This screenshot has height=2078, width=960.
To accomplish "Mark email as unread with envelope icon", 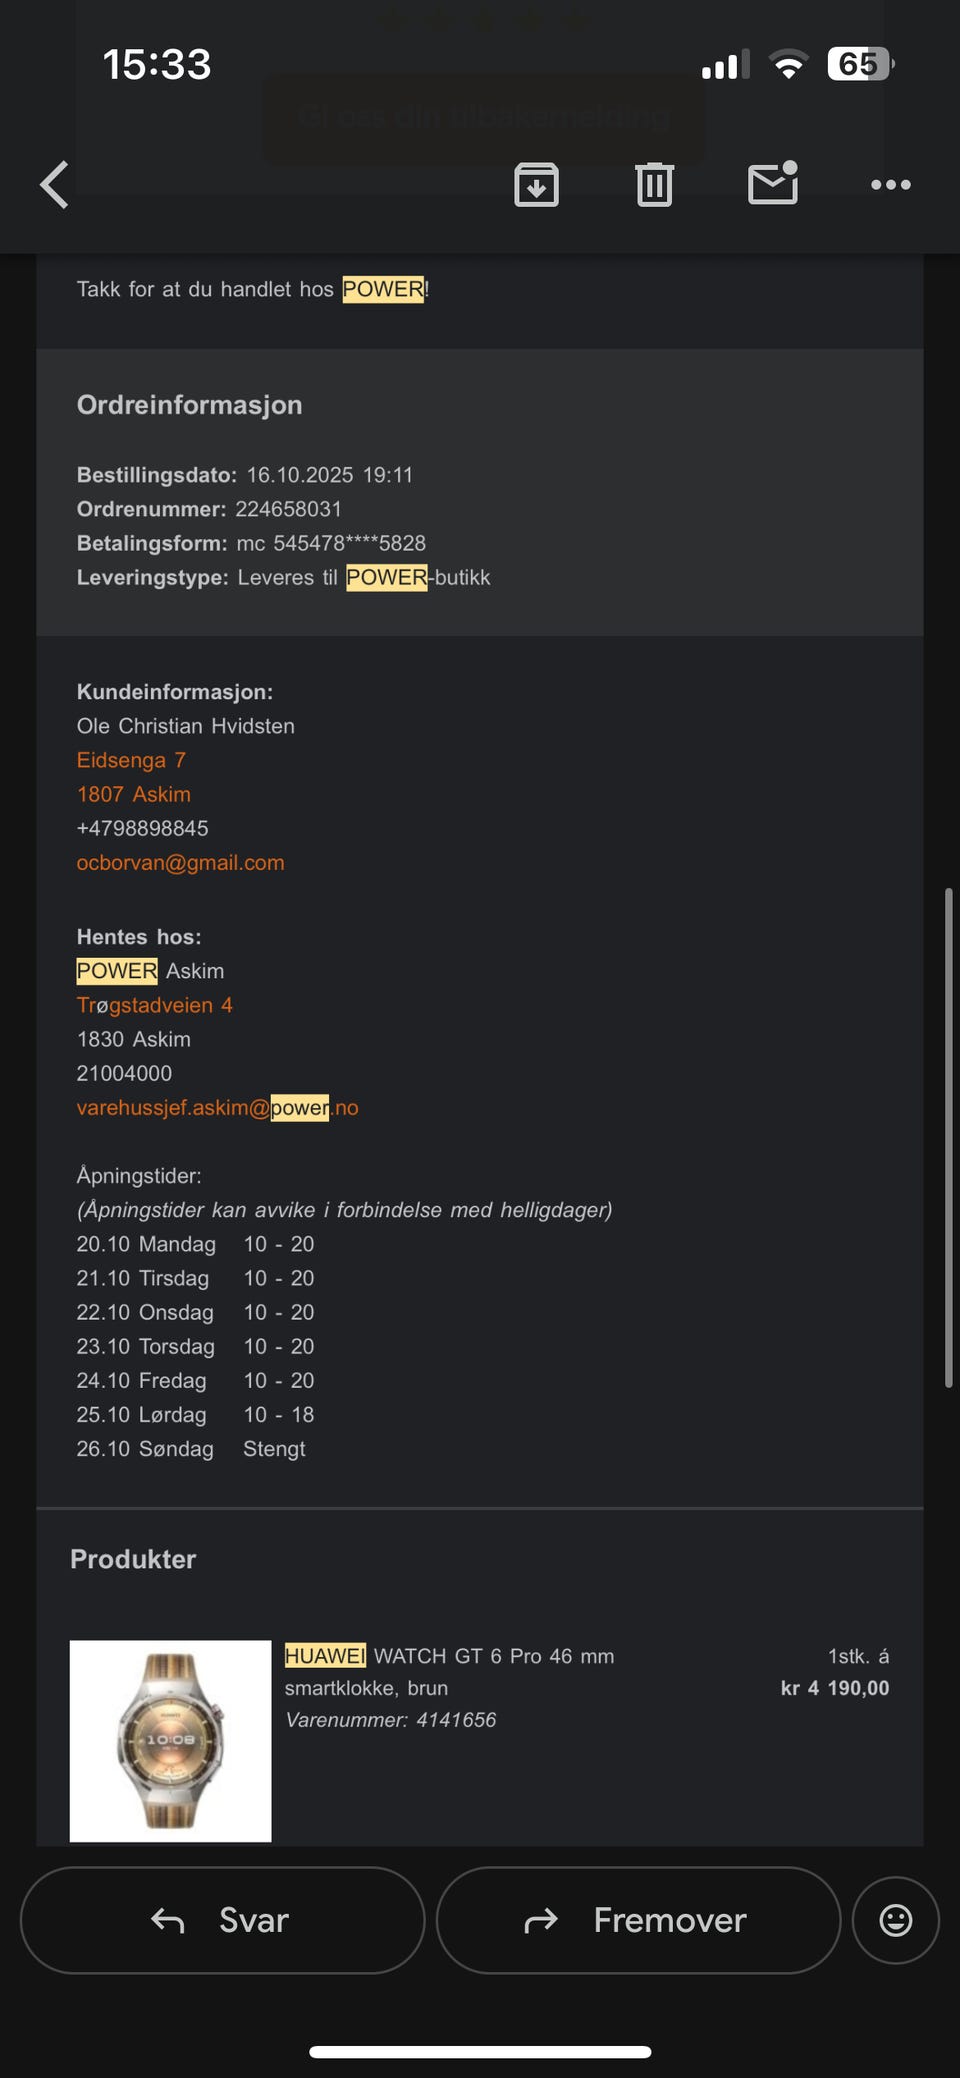I will point(773,184).
